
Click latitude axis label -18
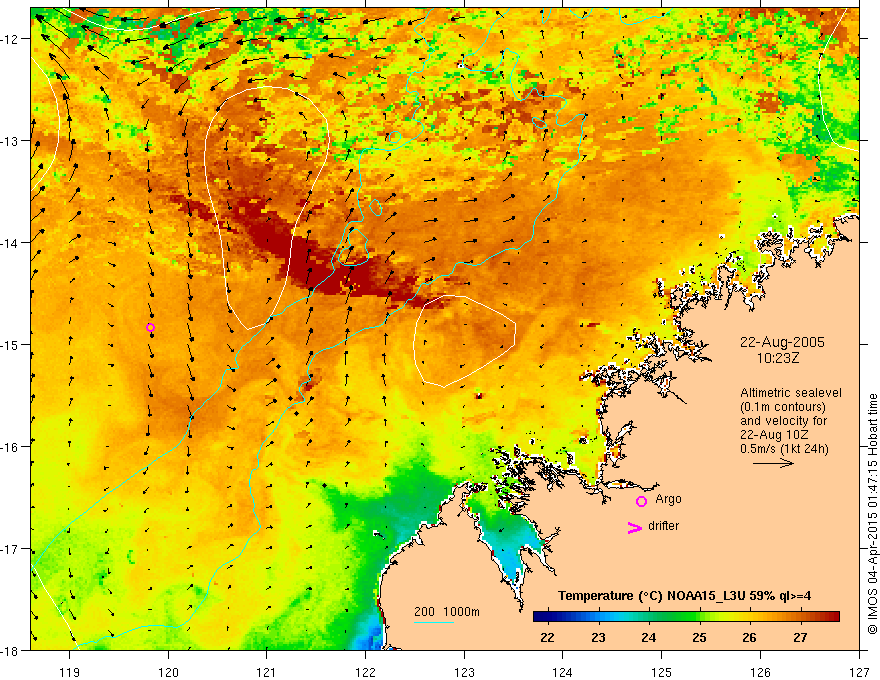10,650
